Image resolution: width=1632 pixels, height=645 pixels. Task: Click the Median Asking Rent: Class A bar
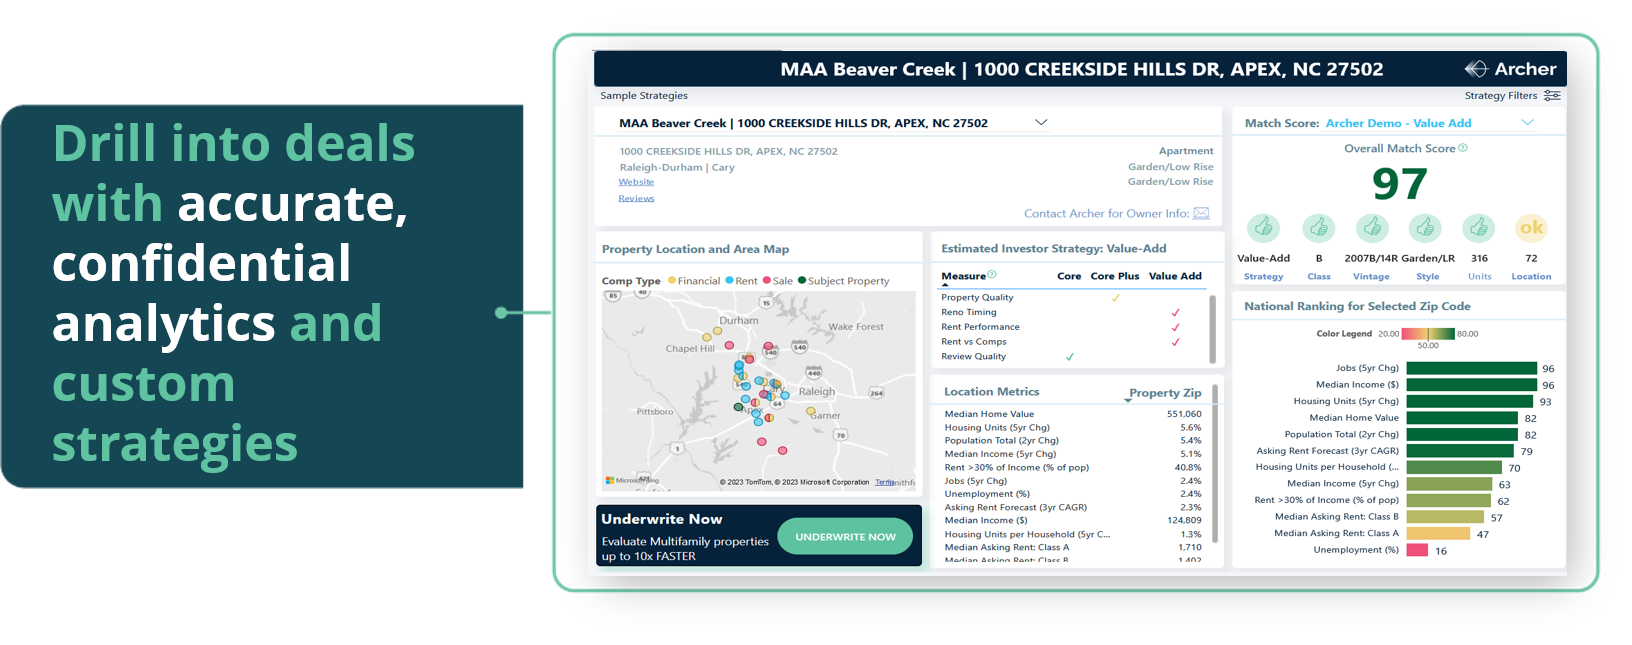[1438, 533]
